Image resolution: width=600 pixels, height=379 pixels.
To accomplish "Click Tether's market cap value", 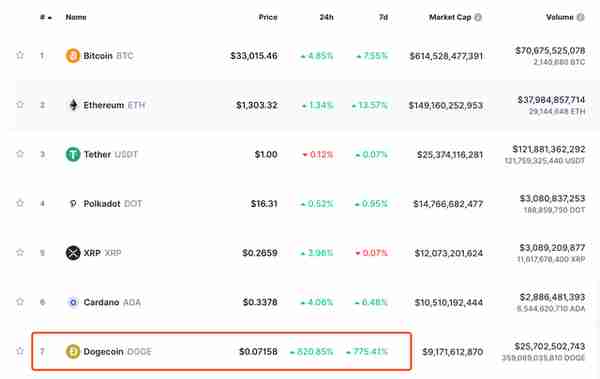I will pyautogui.click(x=450, y=155).
